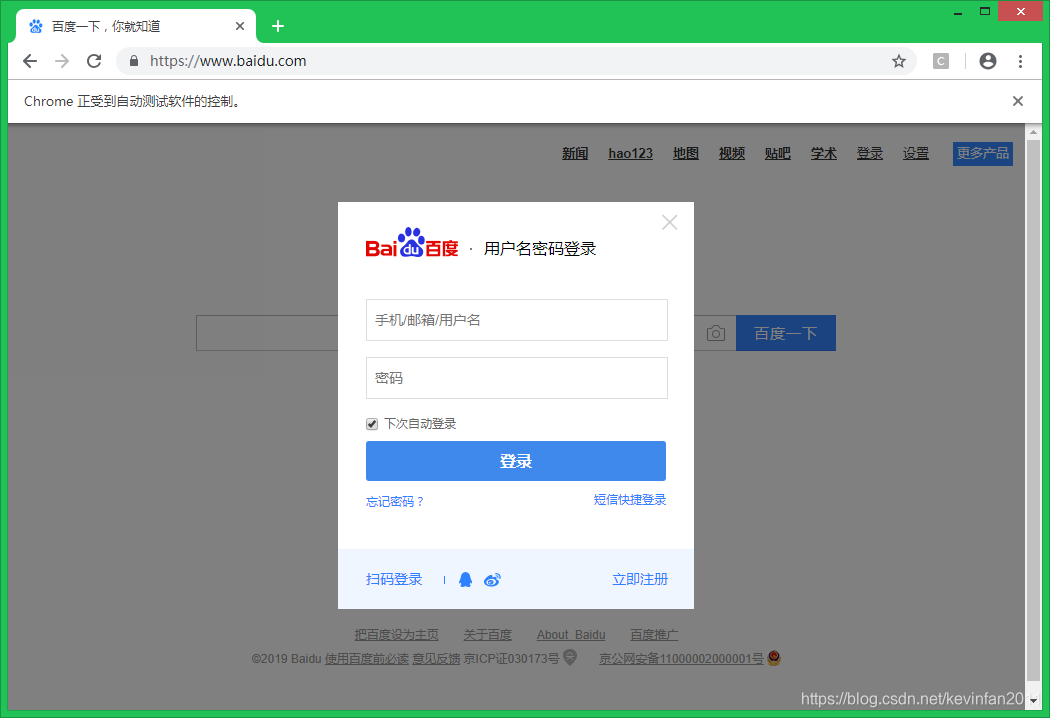Switch to 扫码登录
The image size is (1050, 718).
point(394,579)
